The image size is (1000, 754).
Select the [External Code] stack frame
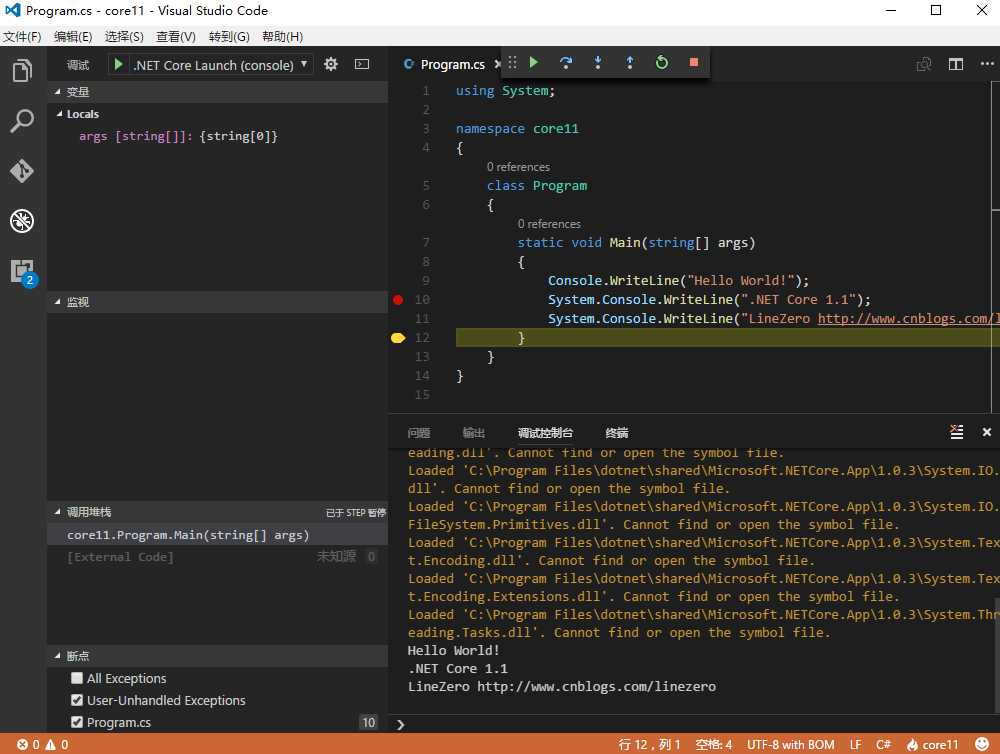217,557
